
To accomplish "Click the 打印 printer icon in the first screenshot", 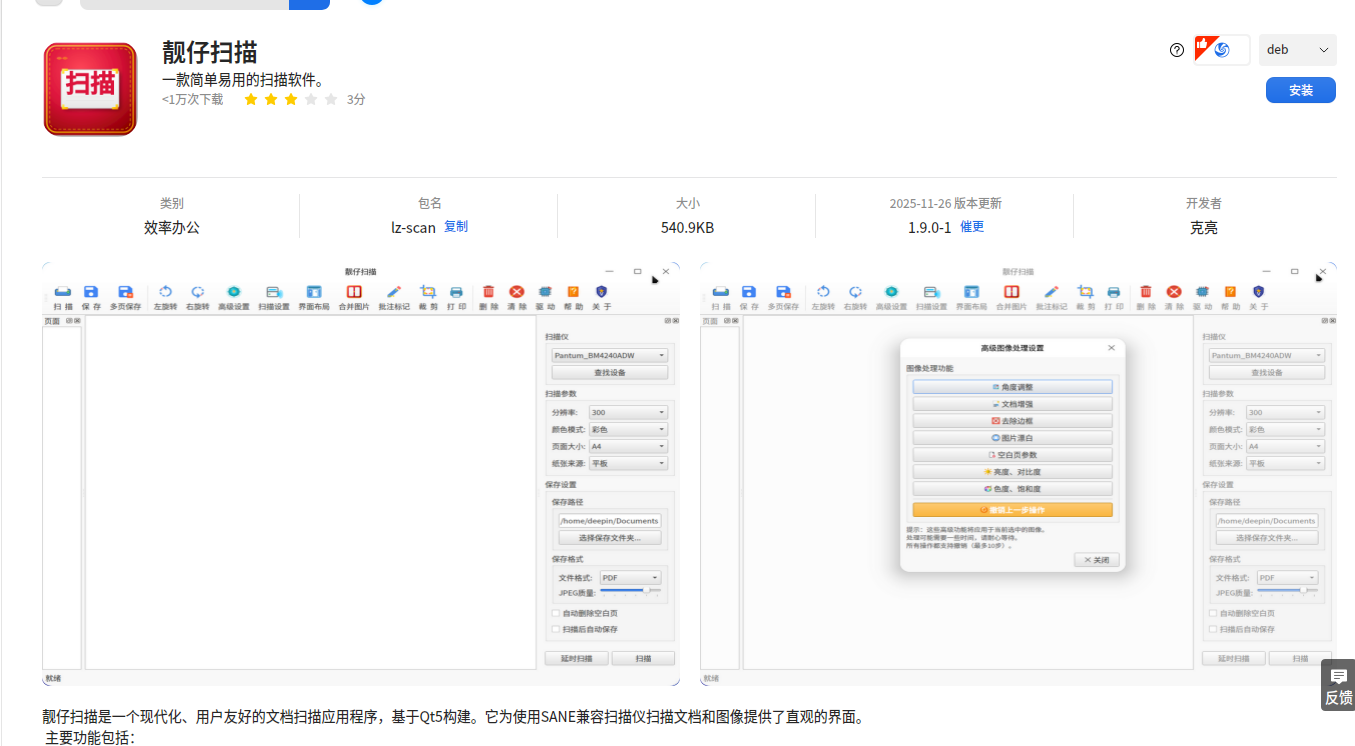I will pos(456,292).
